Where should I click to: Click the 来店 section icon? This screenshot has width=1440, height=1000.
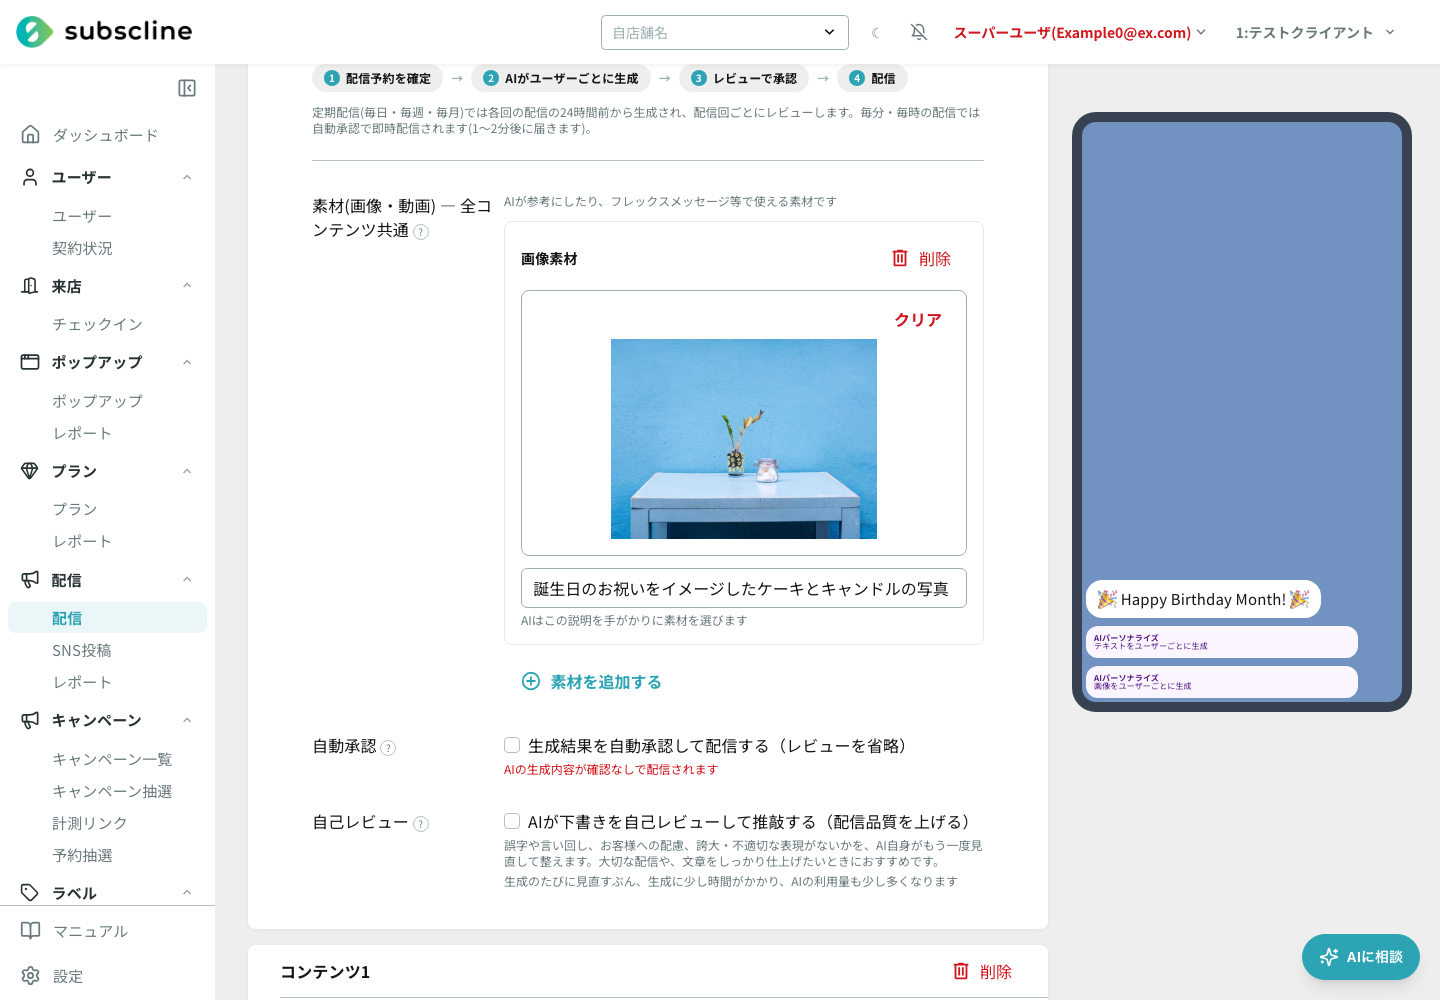pyautogui.click(x=30, y=286)
